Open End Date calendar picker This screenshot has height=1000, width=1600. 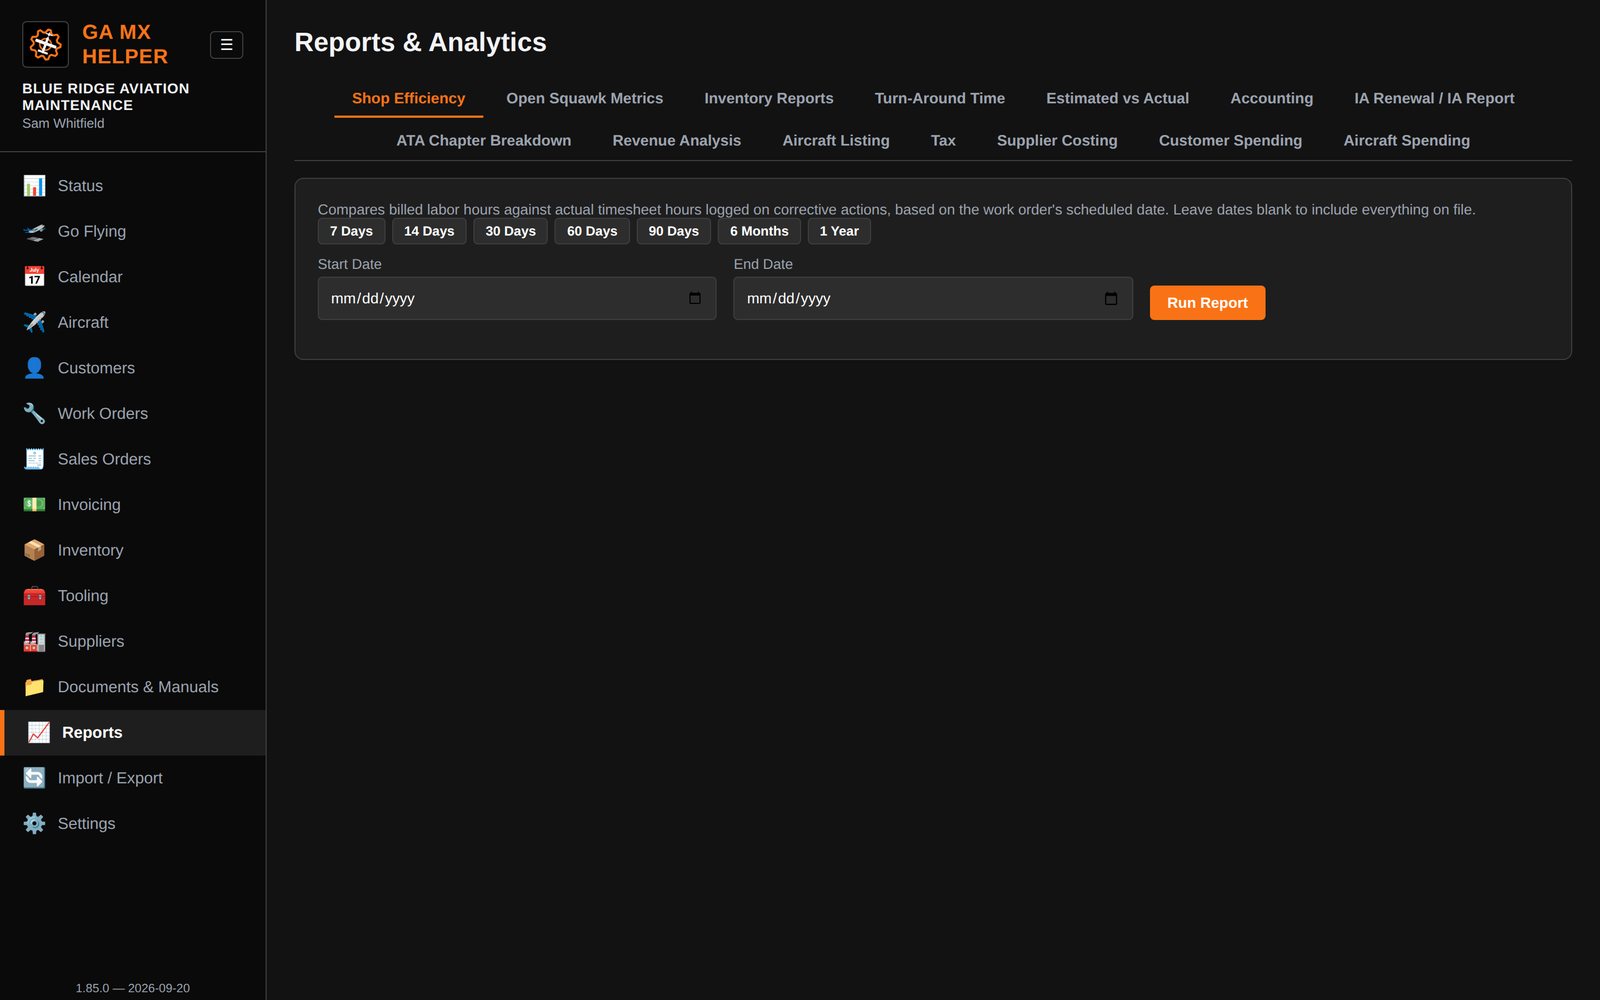[1111, 298]
